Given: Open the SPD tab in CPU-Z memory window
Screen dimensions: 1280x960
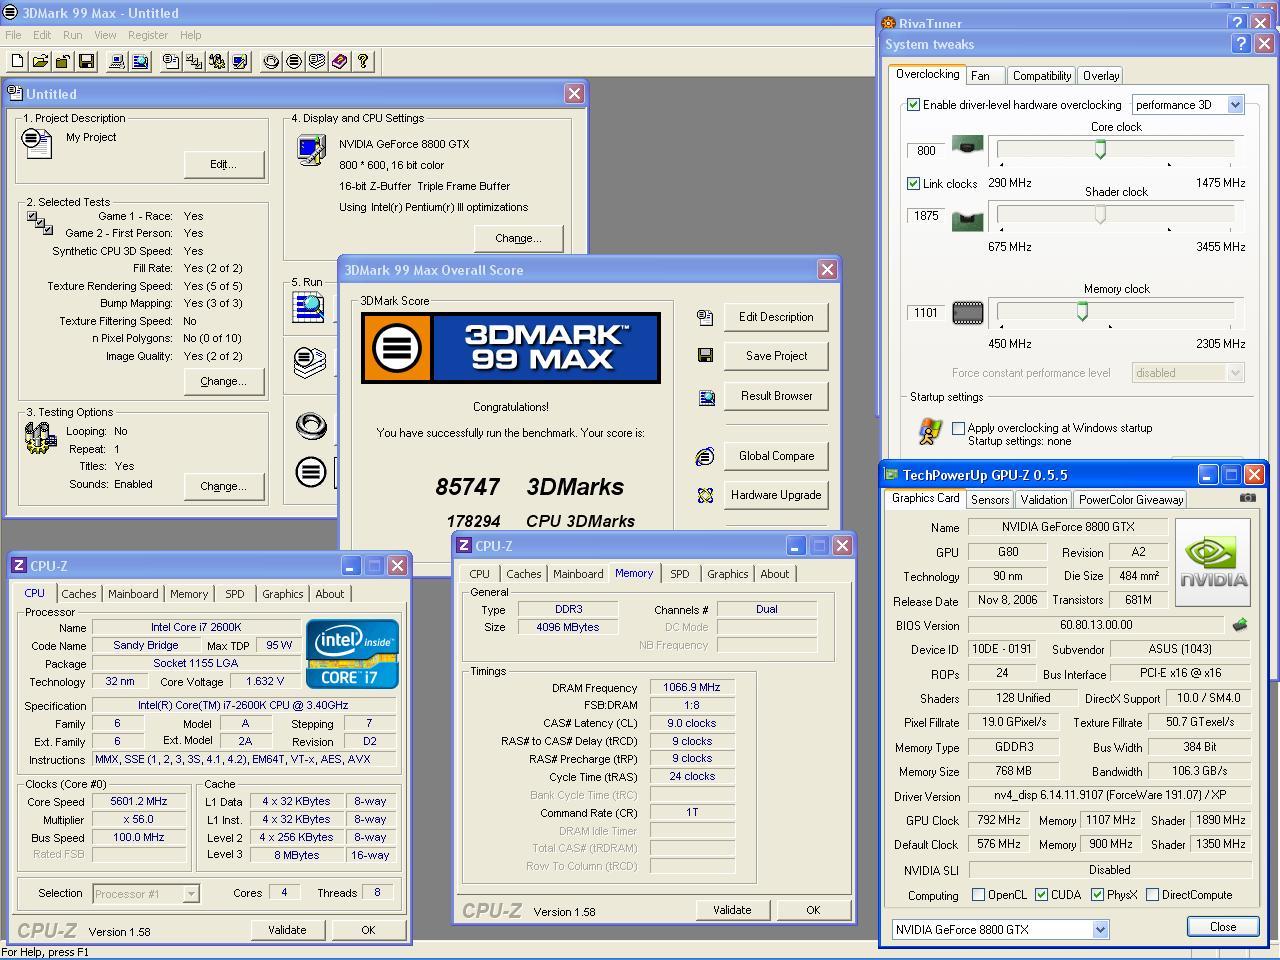Looking at the screenshot, I should (680, 574).
